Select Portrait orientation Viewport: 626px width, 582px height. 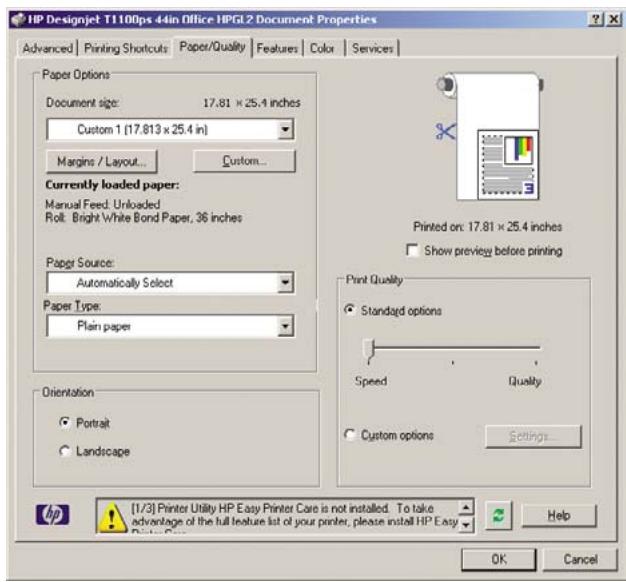click(x=64, y=422)
